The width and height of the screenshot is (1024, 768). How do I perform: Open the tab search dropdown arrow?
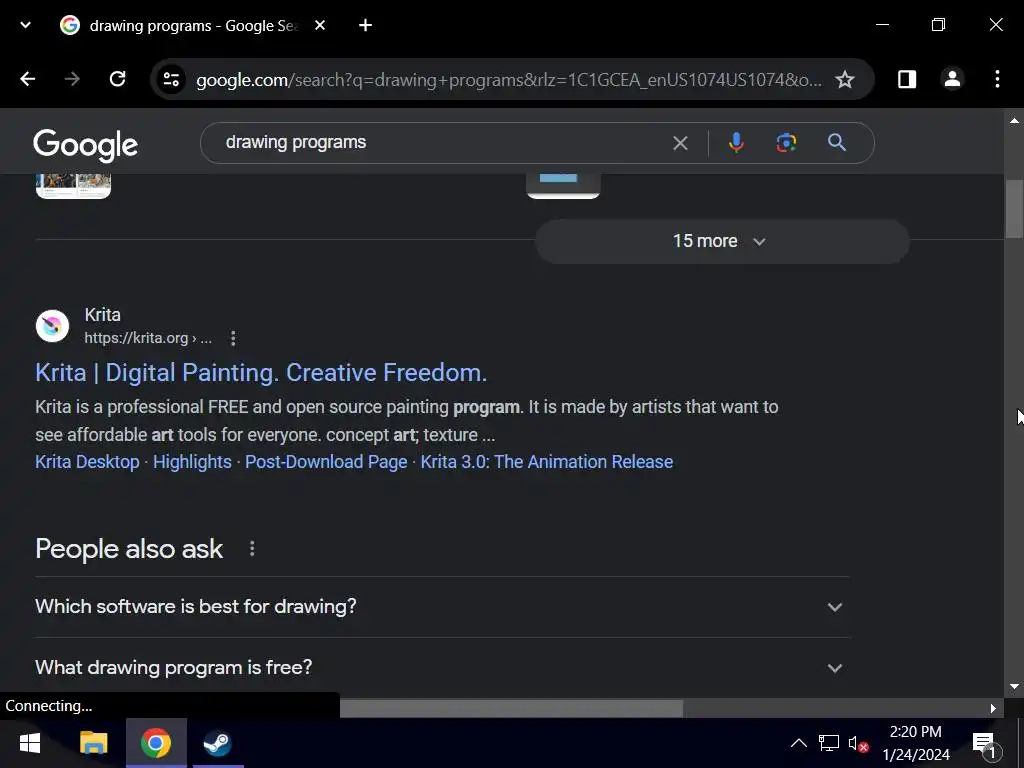tap(25, 25)
